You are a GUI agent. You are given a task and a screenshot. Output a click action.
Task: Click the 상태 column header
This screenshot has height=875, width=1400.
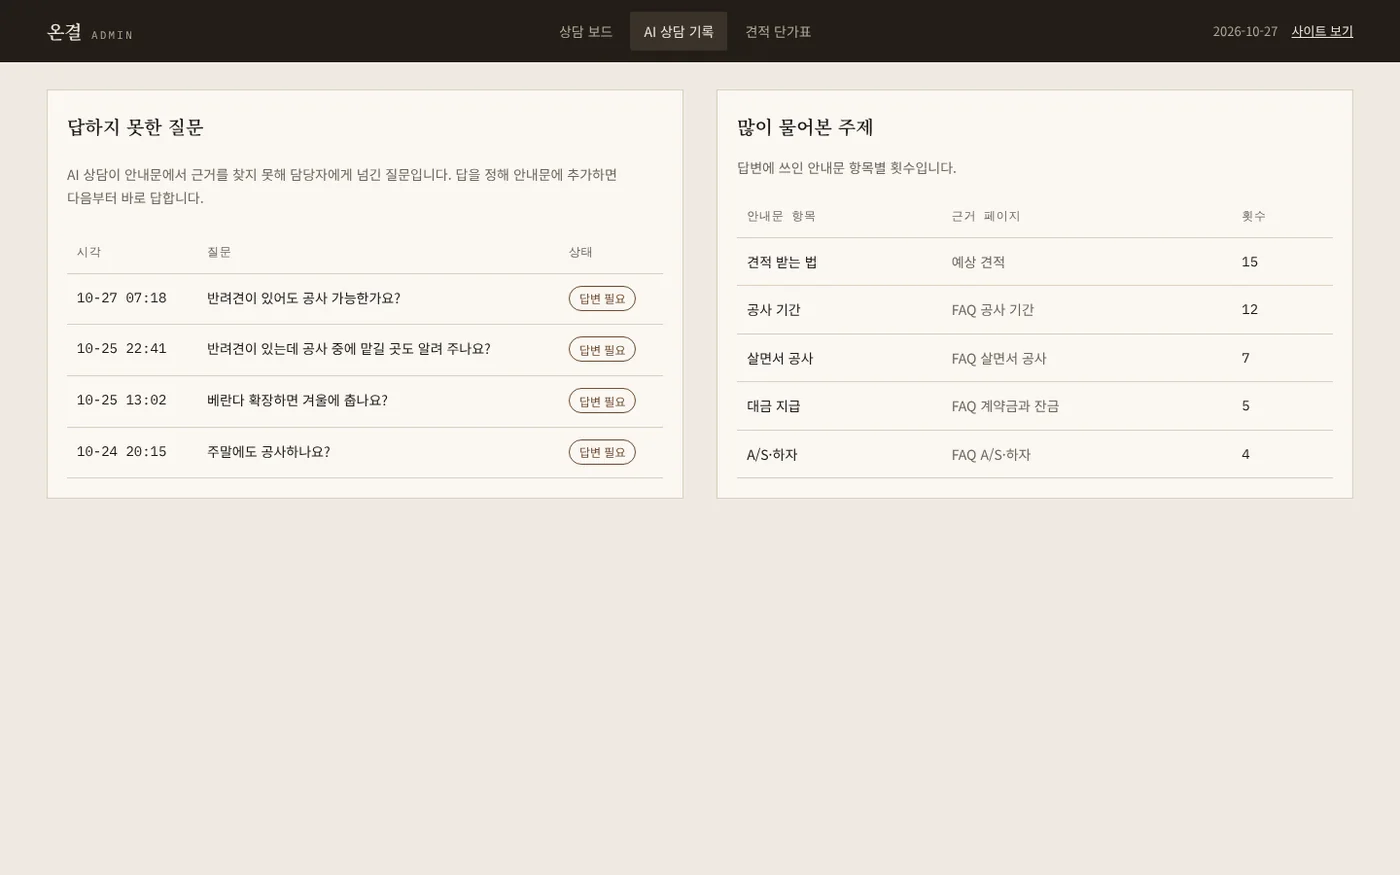[x=581, y=252]
